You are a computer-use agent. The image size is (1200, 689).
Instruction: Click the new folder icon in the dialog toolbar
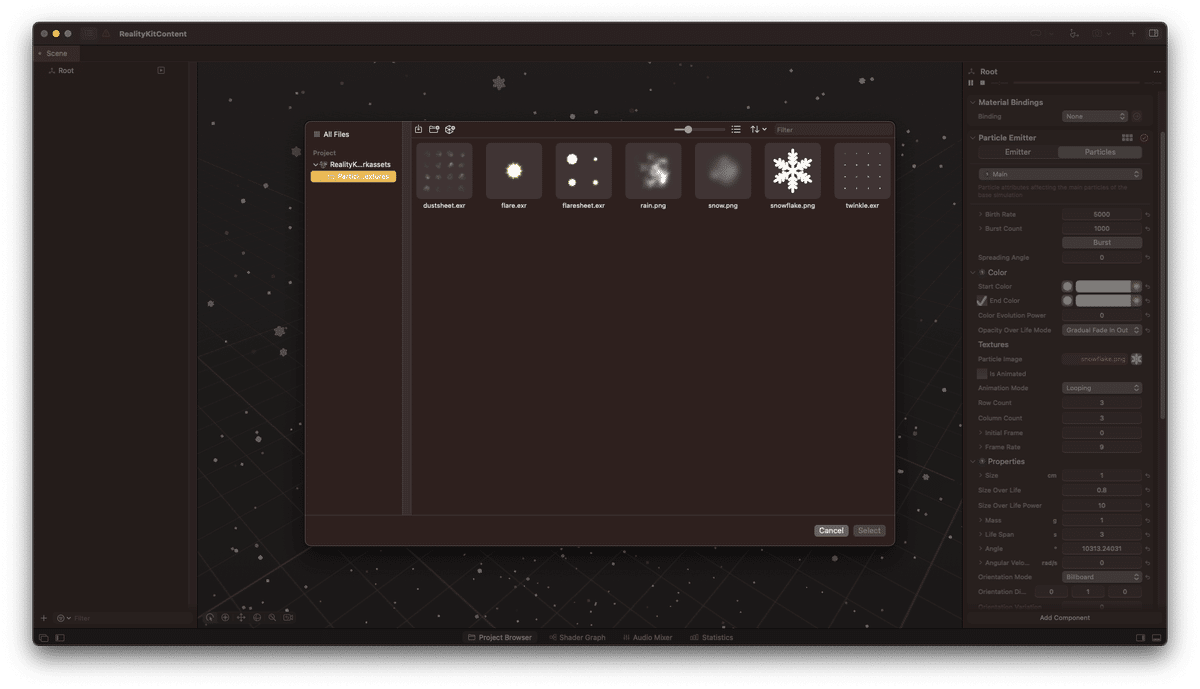(434, 129)
